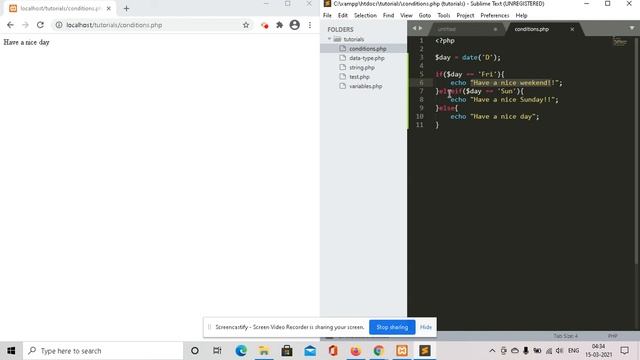Click the Chrome forward arrow
Image resolution: width=640 pixels, height=360 pixels.
click(x=25, y=25)
